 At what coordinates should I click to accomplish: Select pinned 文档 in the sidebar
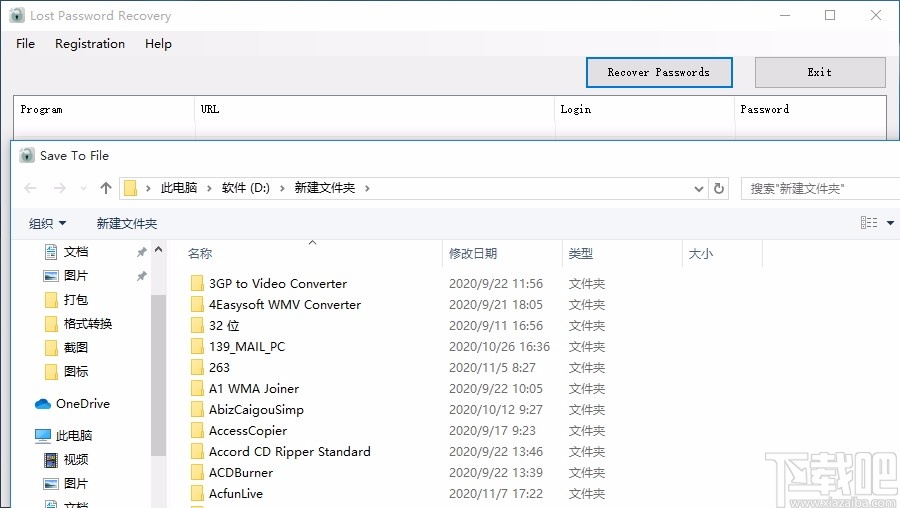click(x=76, y=251)
